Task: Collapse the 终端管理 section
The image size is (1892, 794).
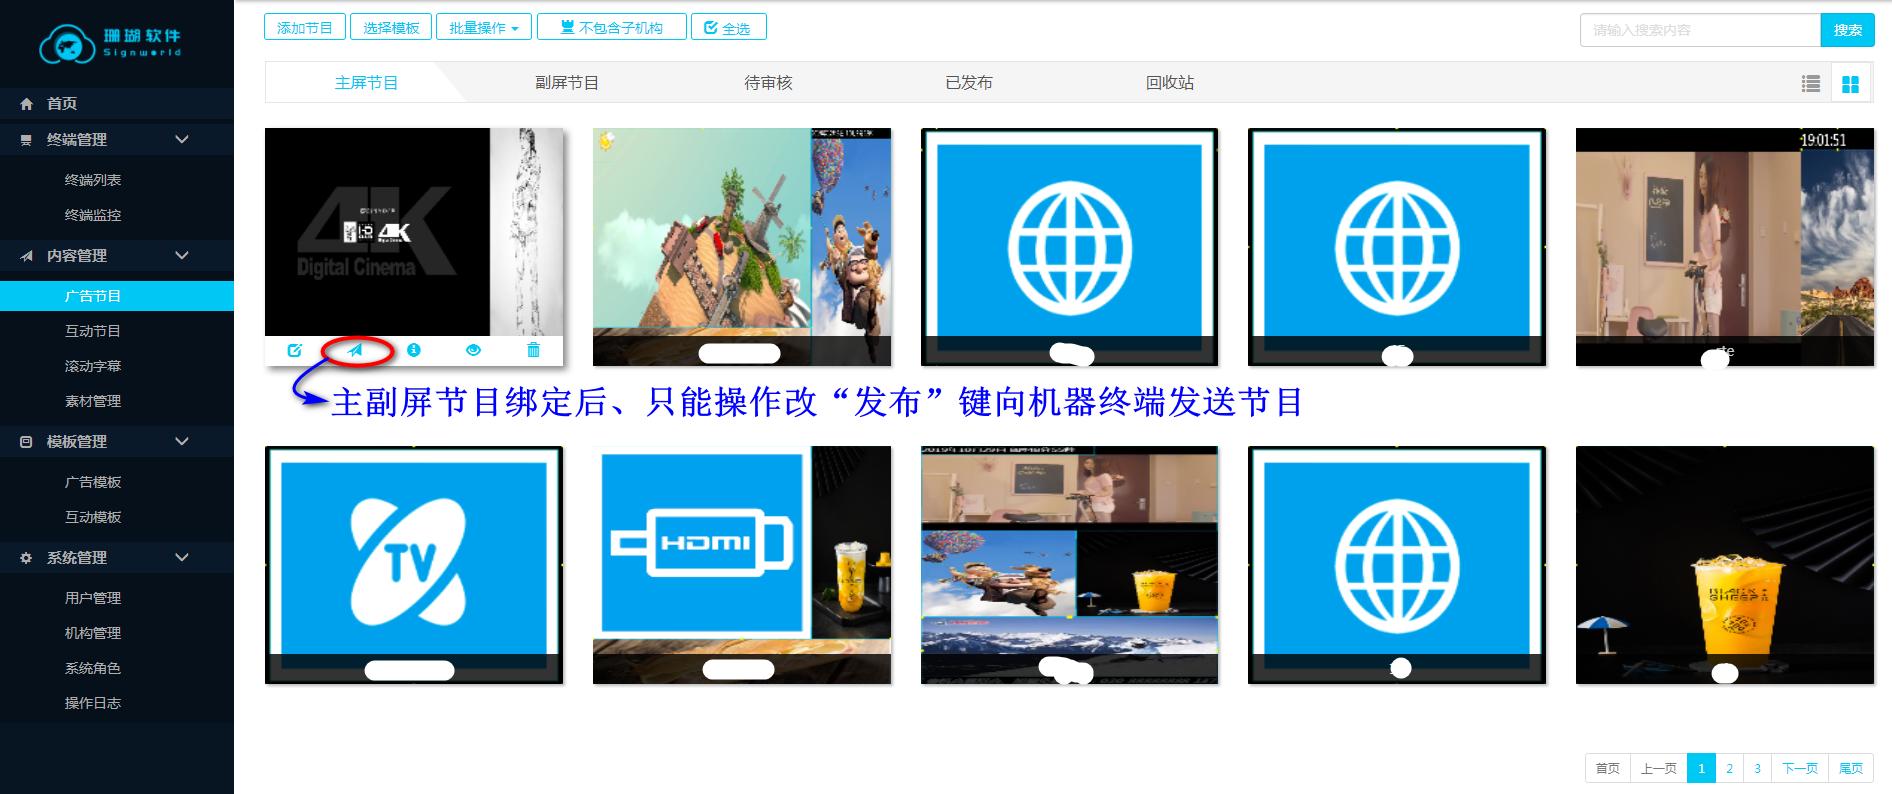Action: [117, 139]
